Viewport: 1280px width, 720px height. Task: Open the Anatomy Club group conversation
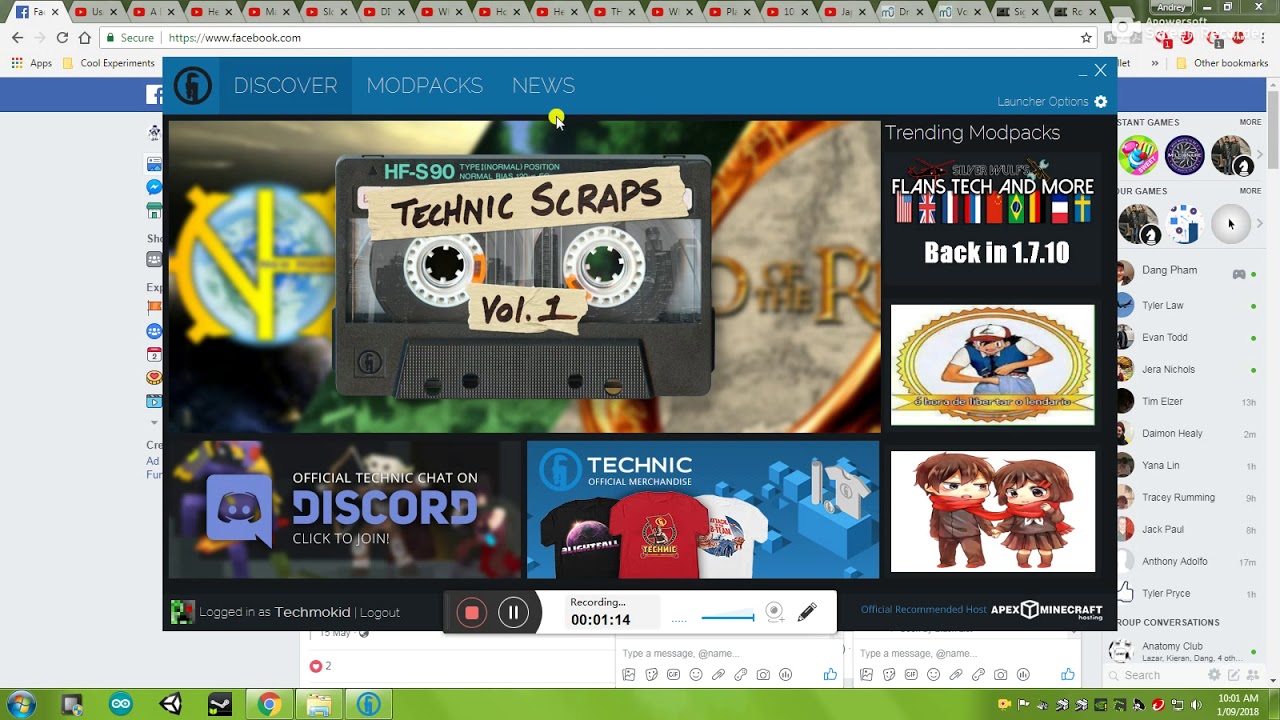(x=1186, y=651)
